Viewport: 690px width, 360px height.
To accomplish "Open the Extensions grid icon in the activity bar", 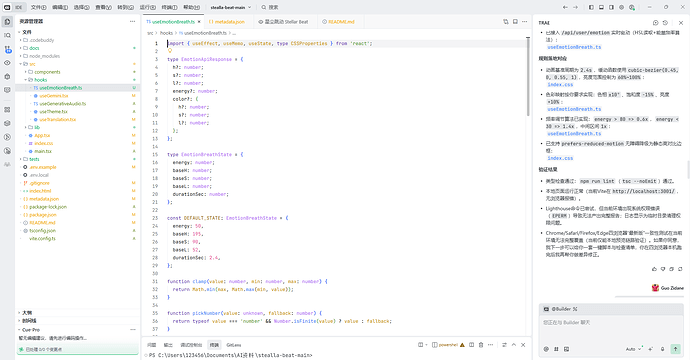I will pyautogui.click(x=7, y=110).
